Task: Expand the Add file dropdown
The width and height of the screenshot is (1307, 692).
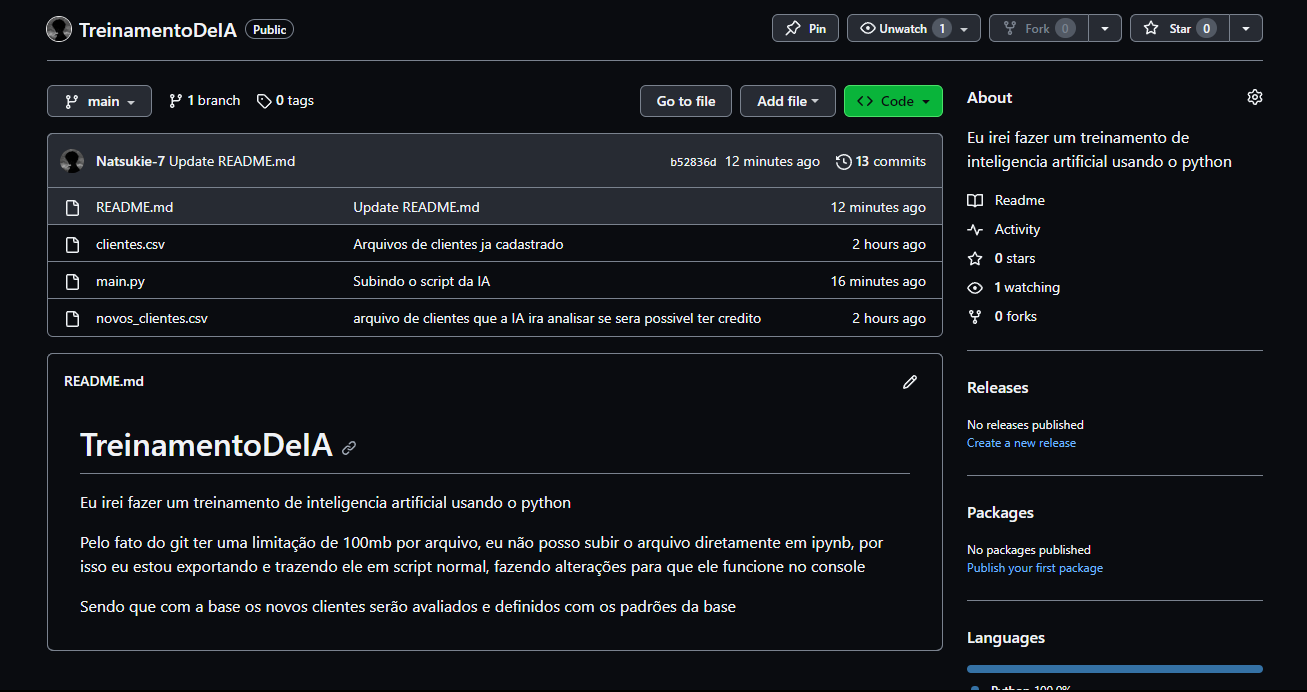Action: [788, 100]
